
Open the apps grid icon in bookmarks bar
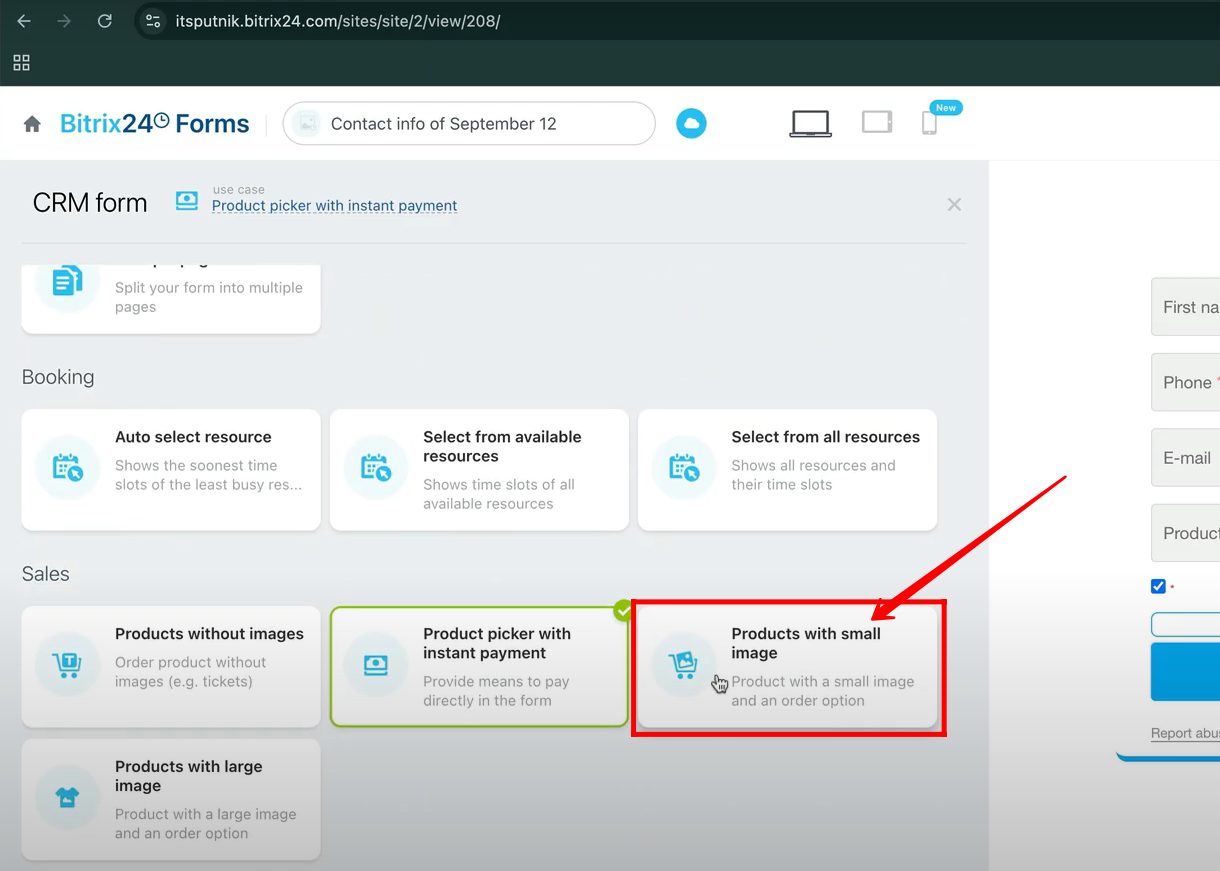(x=21, y=63)
